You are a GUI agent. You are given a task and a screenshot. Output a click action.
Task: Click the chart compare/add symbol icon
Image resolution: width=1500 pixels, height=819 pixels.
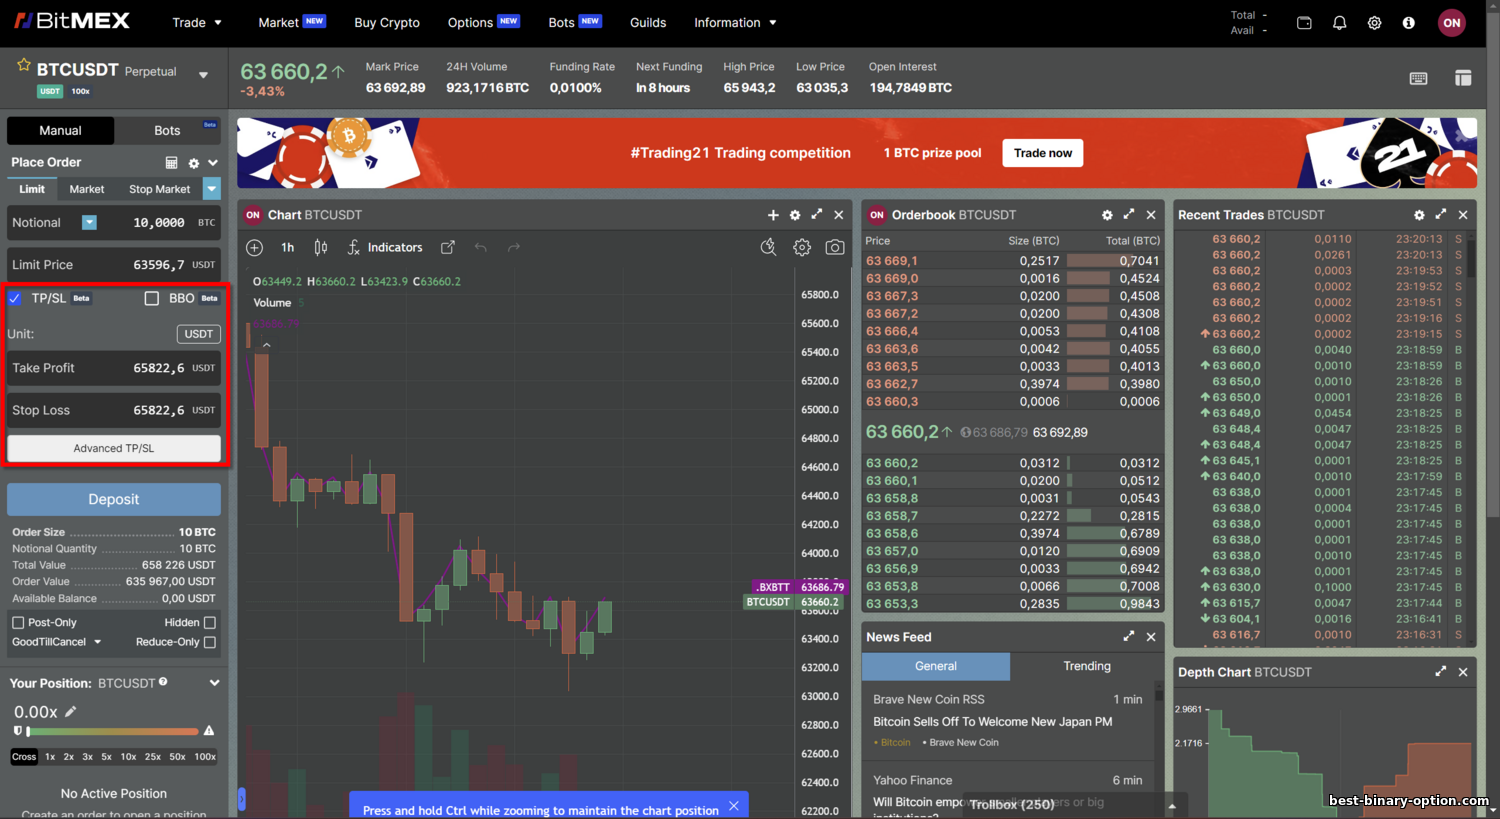[254, 247]
